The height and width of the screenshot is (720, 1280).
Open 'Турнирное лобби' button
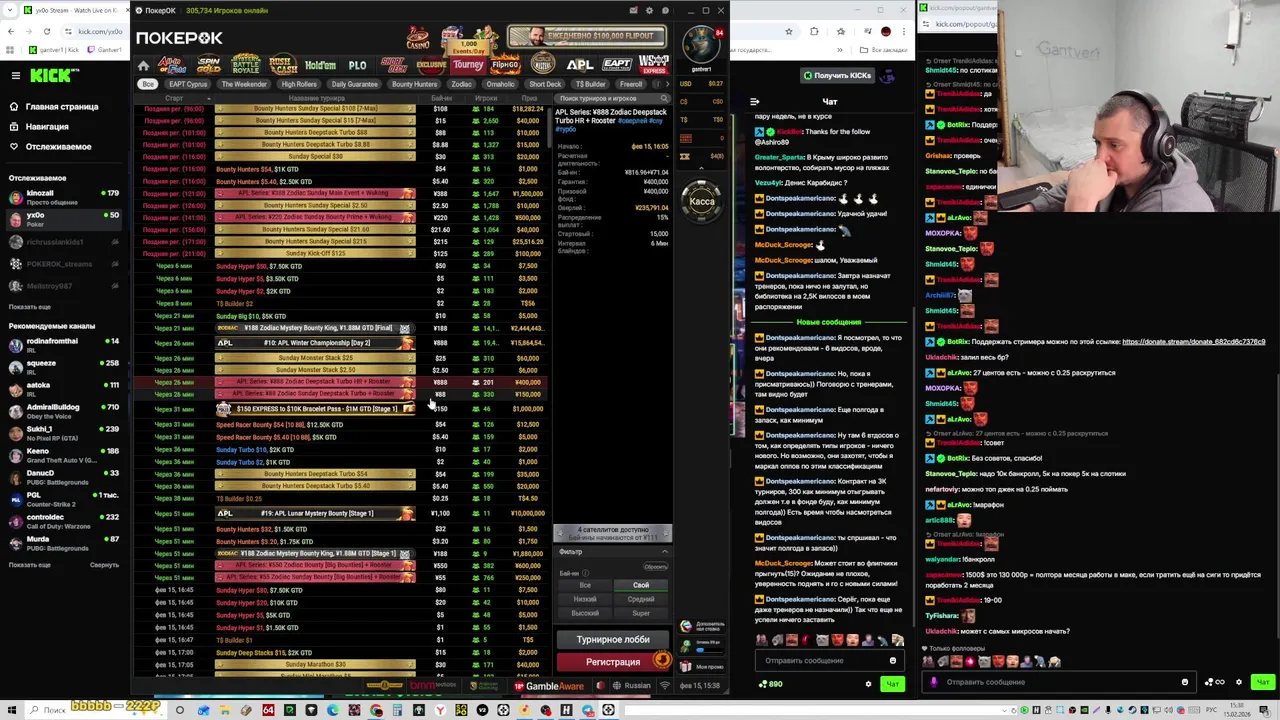coord(613,640)
